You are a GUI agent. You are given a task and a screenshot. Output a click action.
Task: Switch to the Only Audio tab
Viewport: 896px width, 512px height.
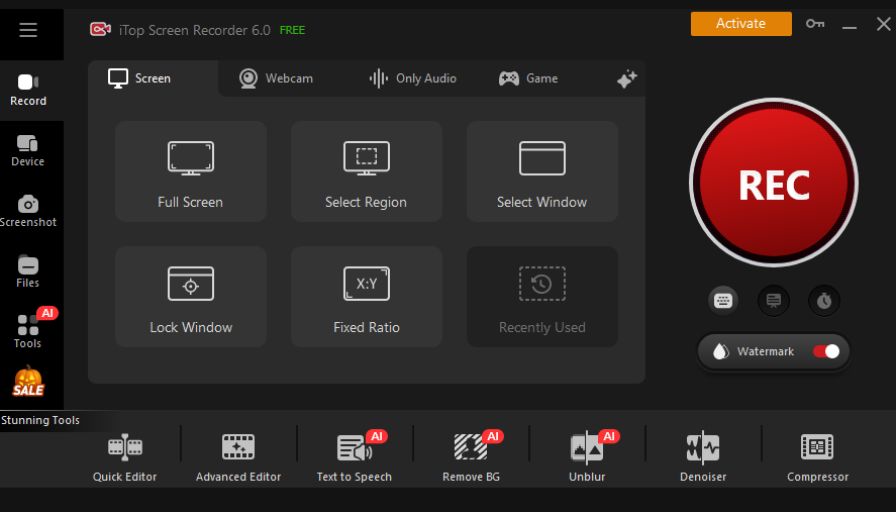coord(413,78)
